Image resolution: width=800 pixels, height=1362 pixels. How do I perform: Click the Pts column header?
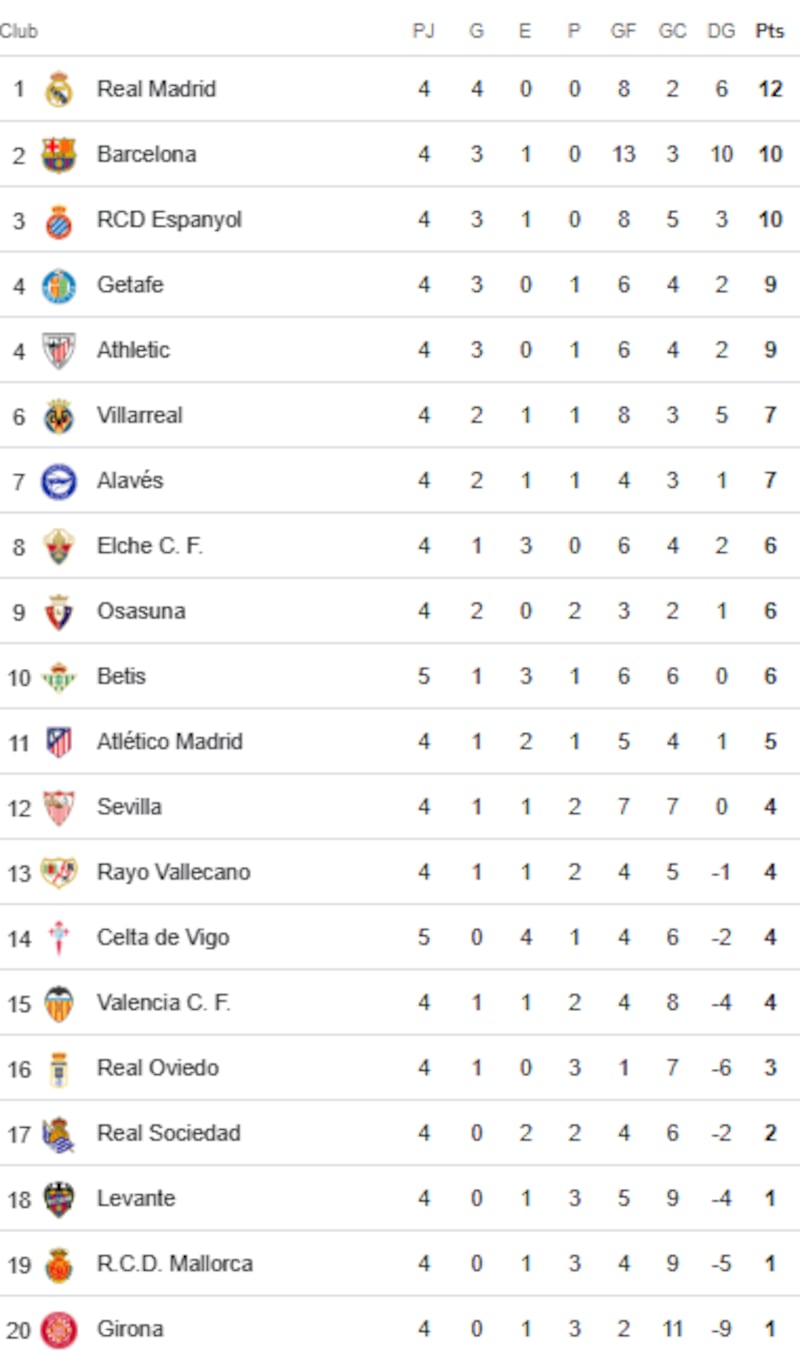coord(770,31)
